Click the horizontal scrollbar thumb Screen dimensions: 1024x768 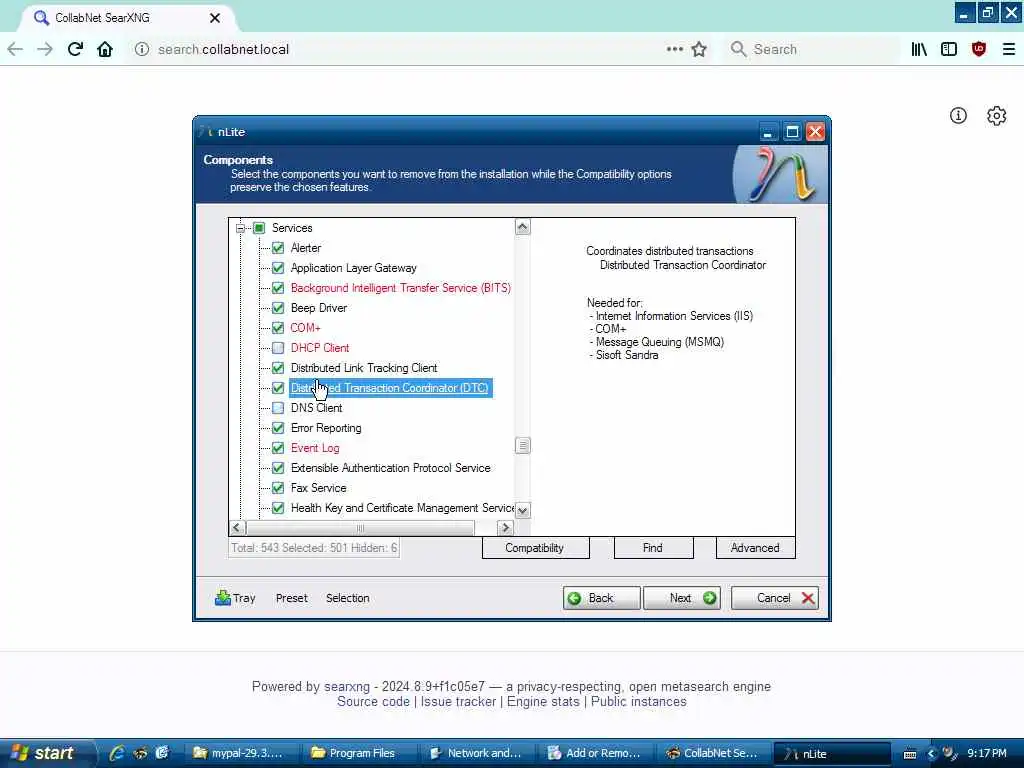[x=360, y=527]
